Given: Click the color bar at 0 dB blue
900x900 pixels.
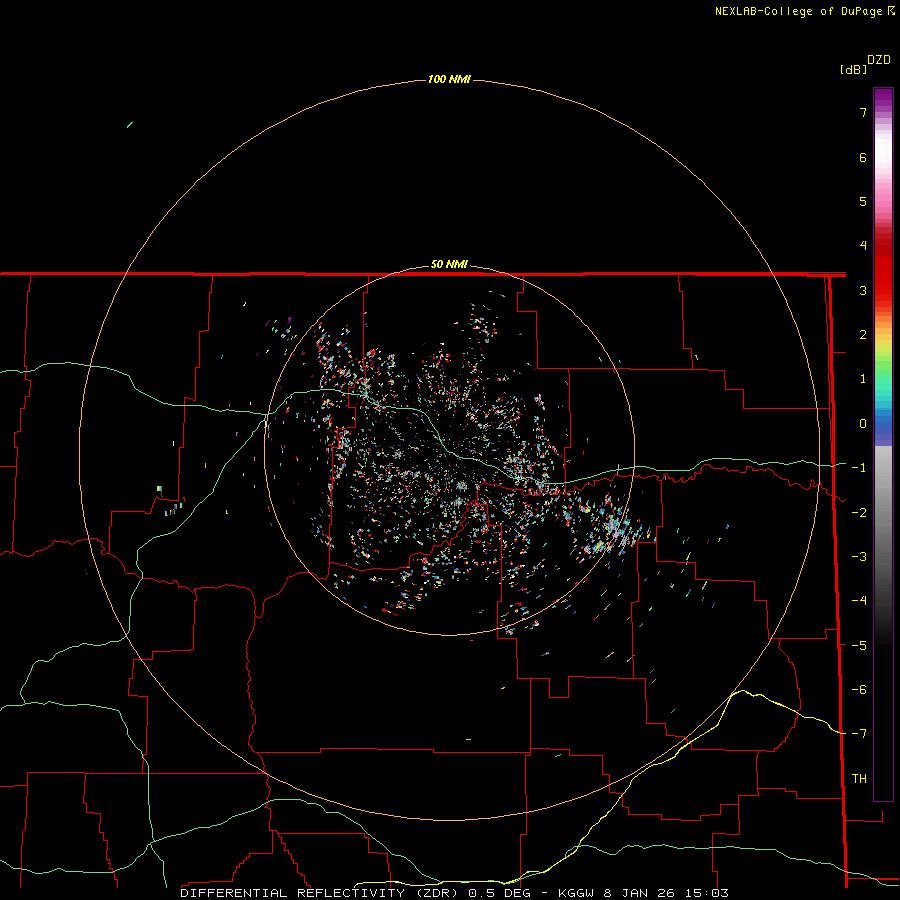Looking at the screenshot, I should [883, 424].
